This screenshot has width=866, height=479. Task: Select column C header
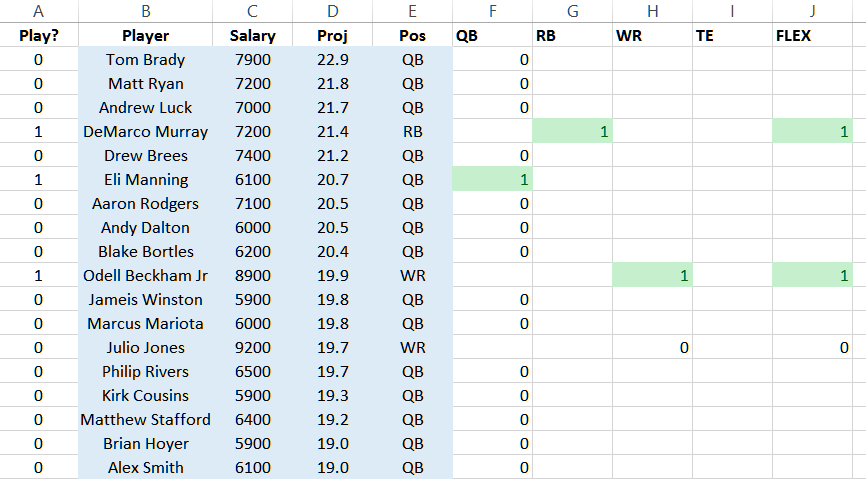(252, 11)
